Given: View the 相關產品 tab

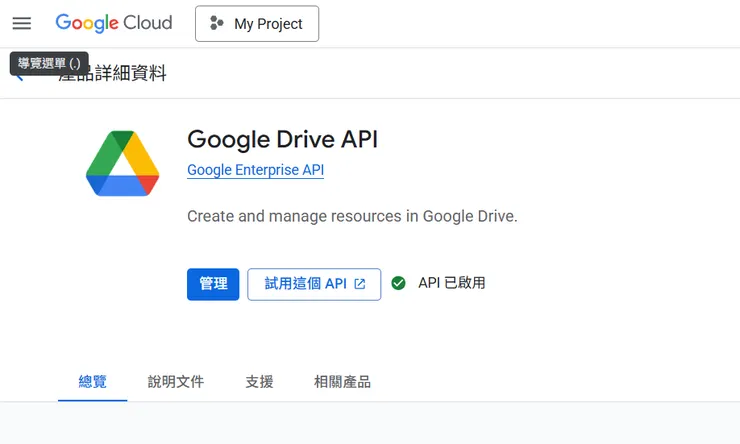Looking at the screenshot, I should 342,382.
